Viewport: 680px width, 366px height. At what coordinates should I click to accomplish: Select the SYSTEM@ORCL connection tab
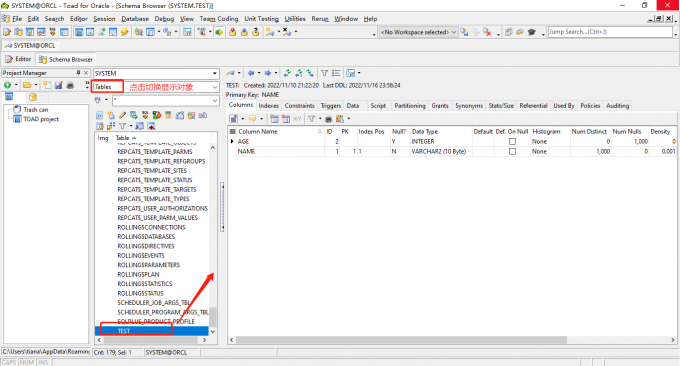(29, 46)
